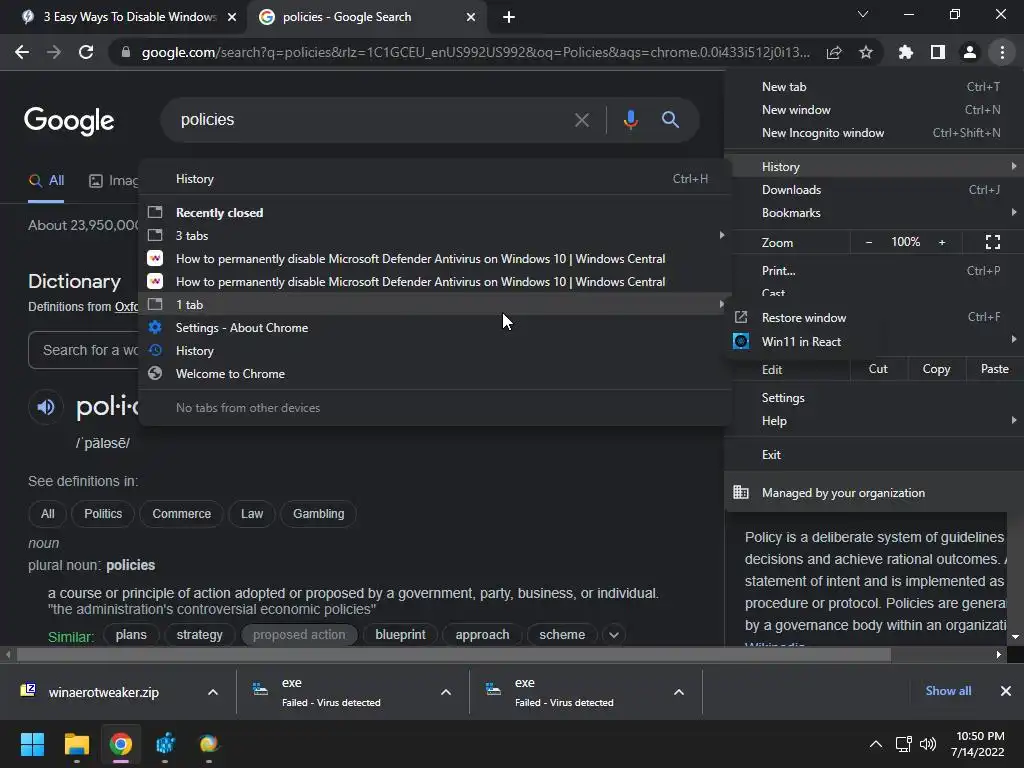This screenshot has width=1024, height=768.
Task: Click the share page icon in address bar
Action: 834,52
